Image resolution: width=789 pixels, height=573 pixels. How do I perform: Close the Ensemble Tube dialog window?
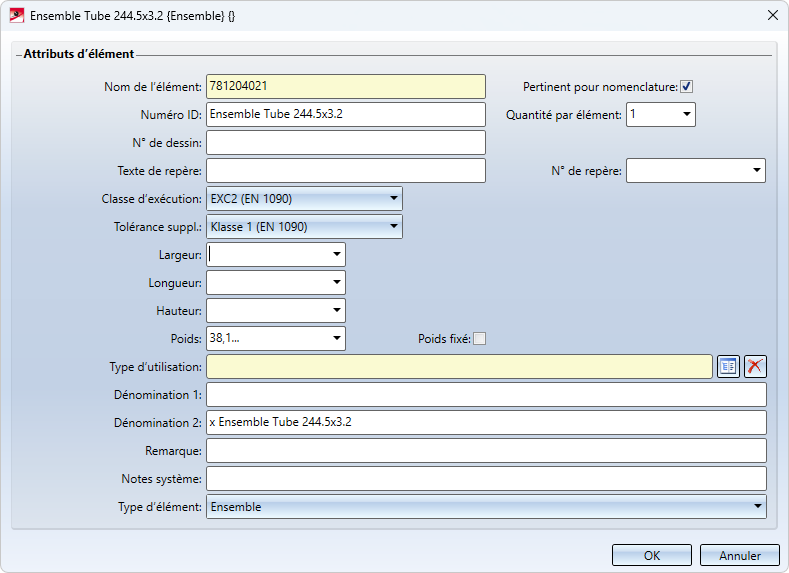772,16
